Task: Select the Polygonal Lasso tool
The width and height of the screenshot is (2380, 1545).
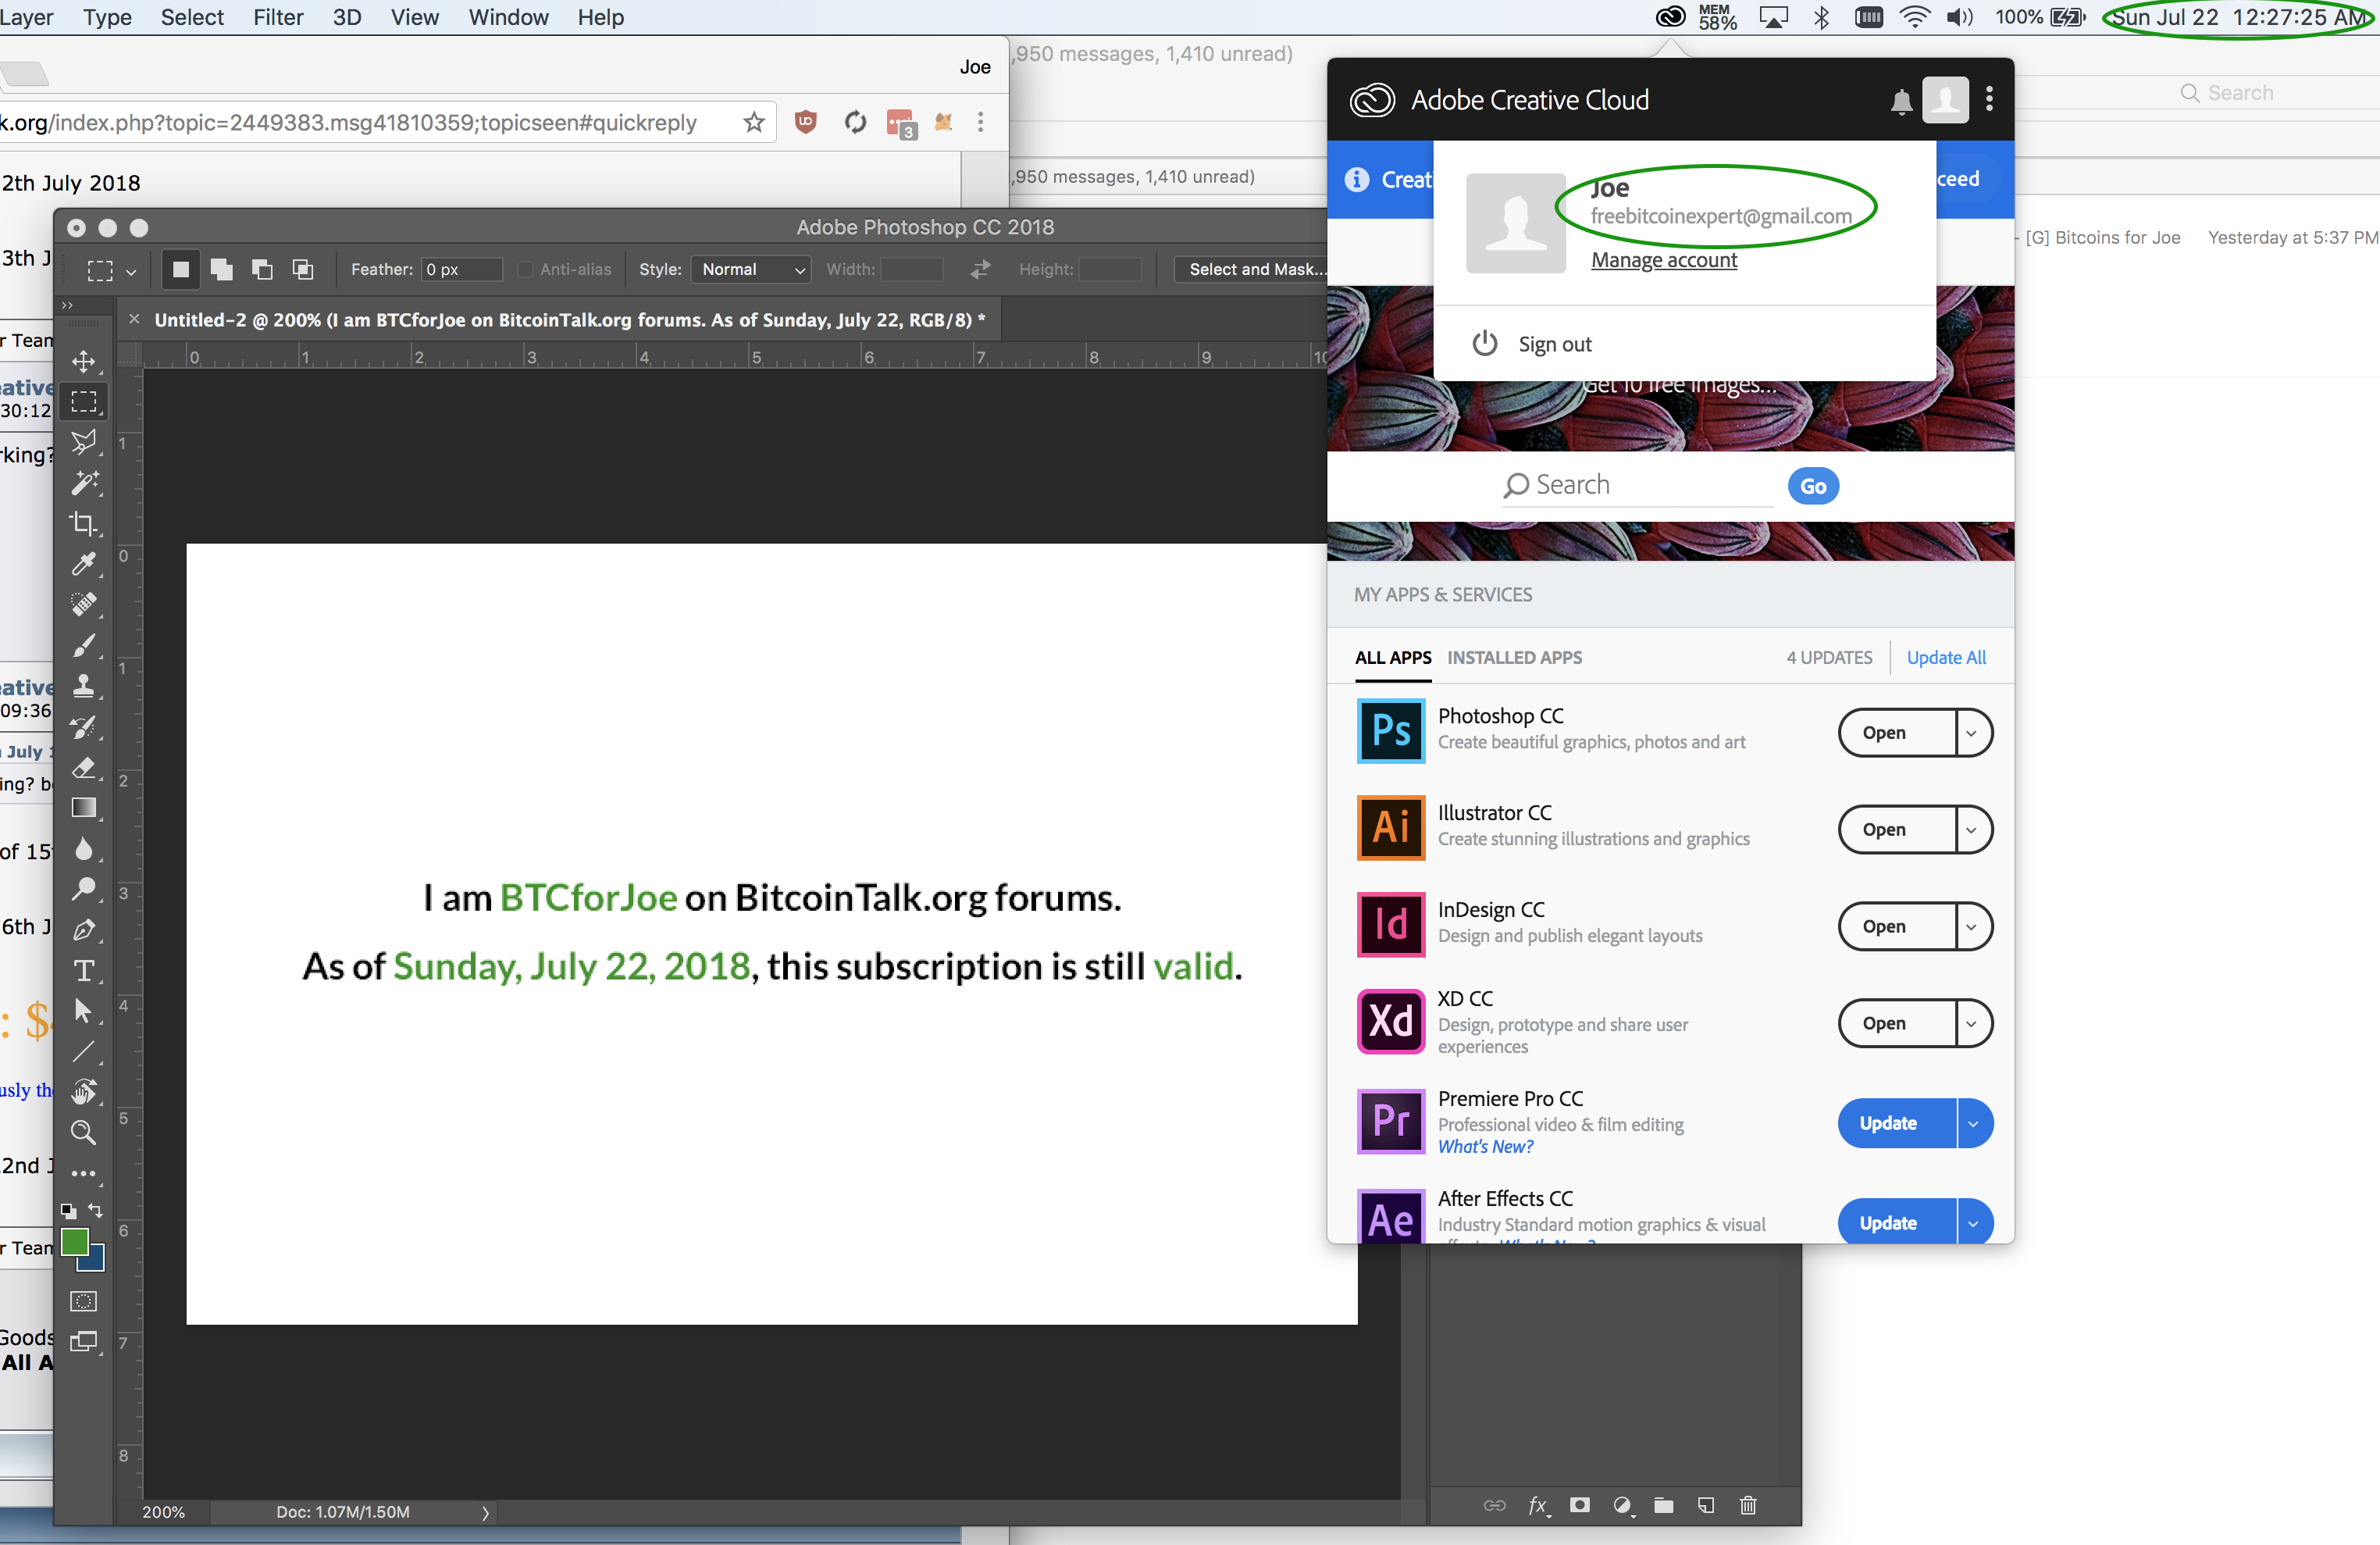Action: [x=84, y=442]
